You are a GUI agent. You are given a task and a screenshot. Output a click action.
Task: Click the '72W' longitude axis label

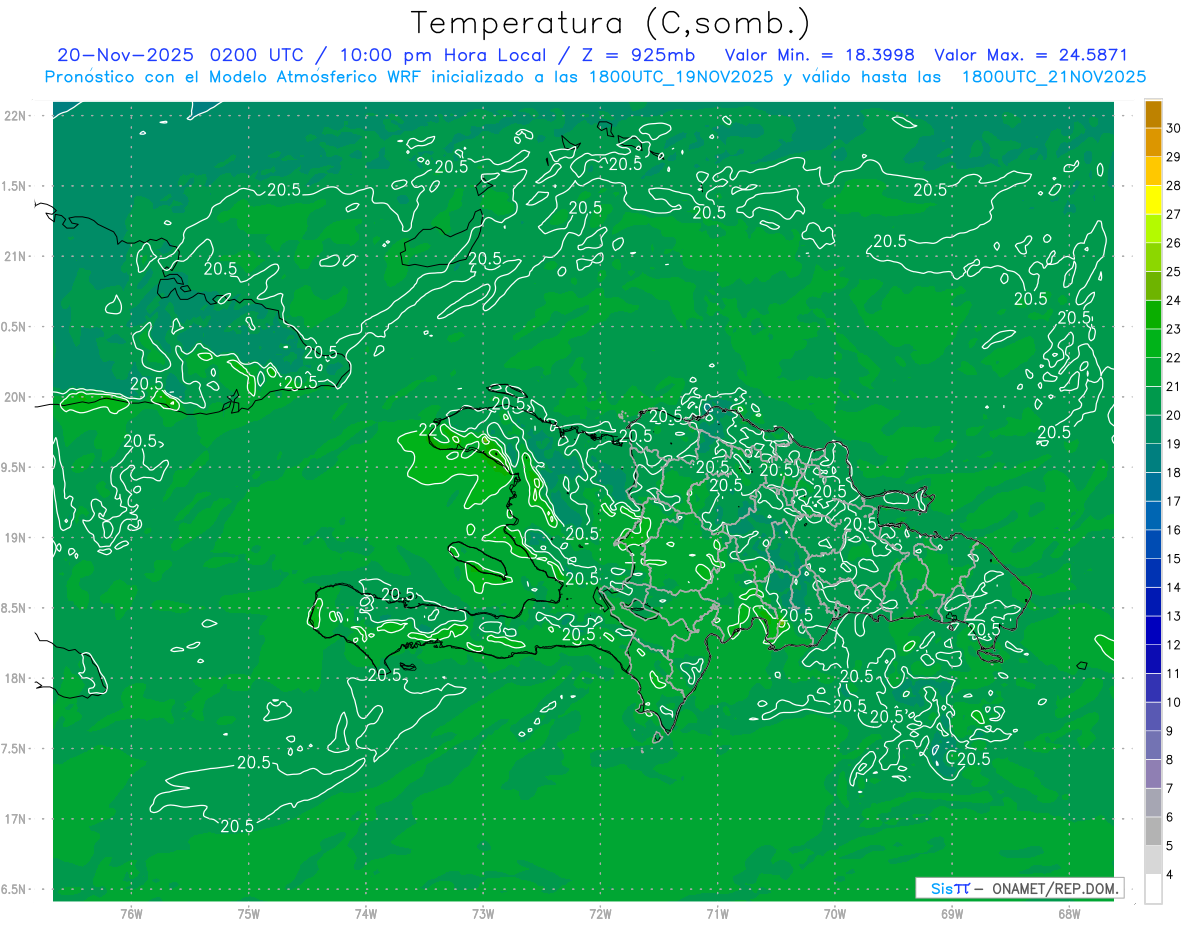(600, 913)
